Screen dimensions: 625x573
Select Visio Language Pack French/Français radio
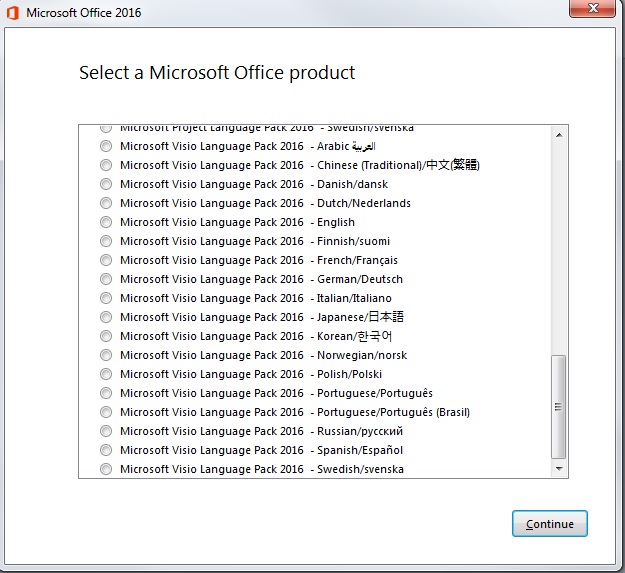click(106, 260)
